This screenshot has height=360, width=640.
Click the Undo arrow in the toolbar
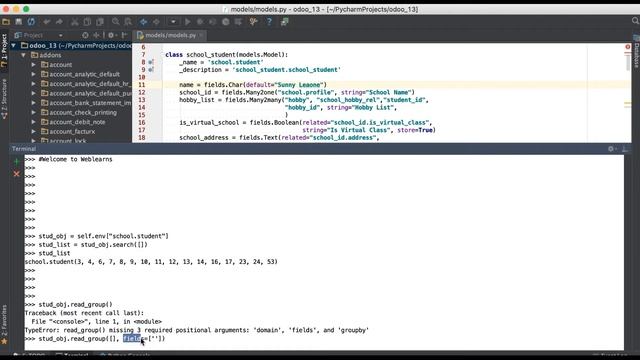[x=47, y=22]
